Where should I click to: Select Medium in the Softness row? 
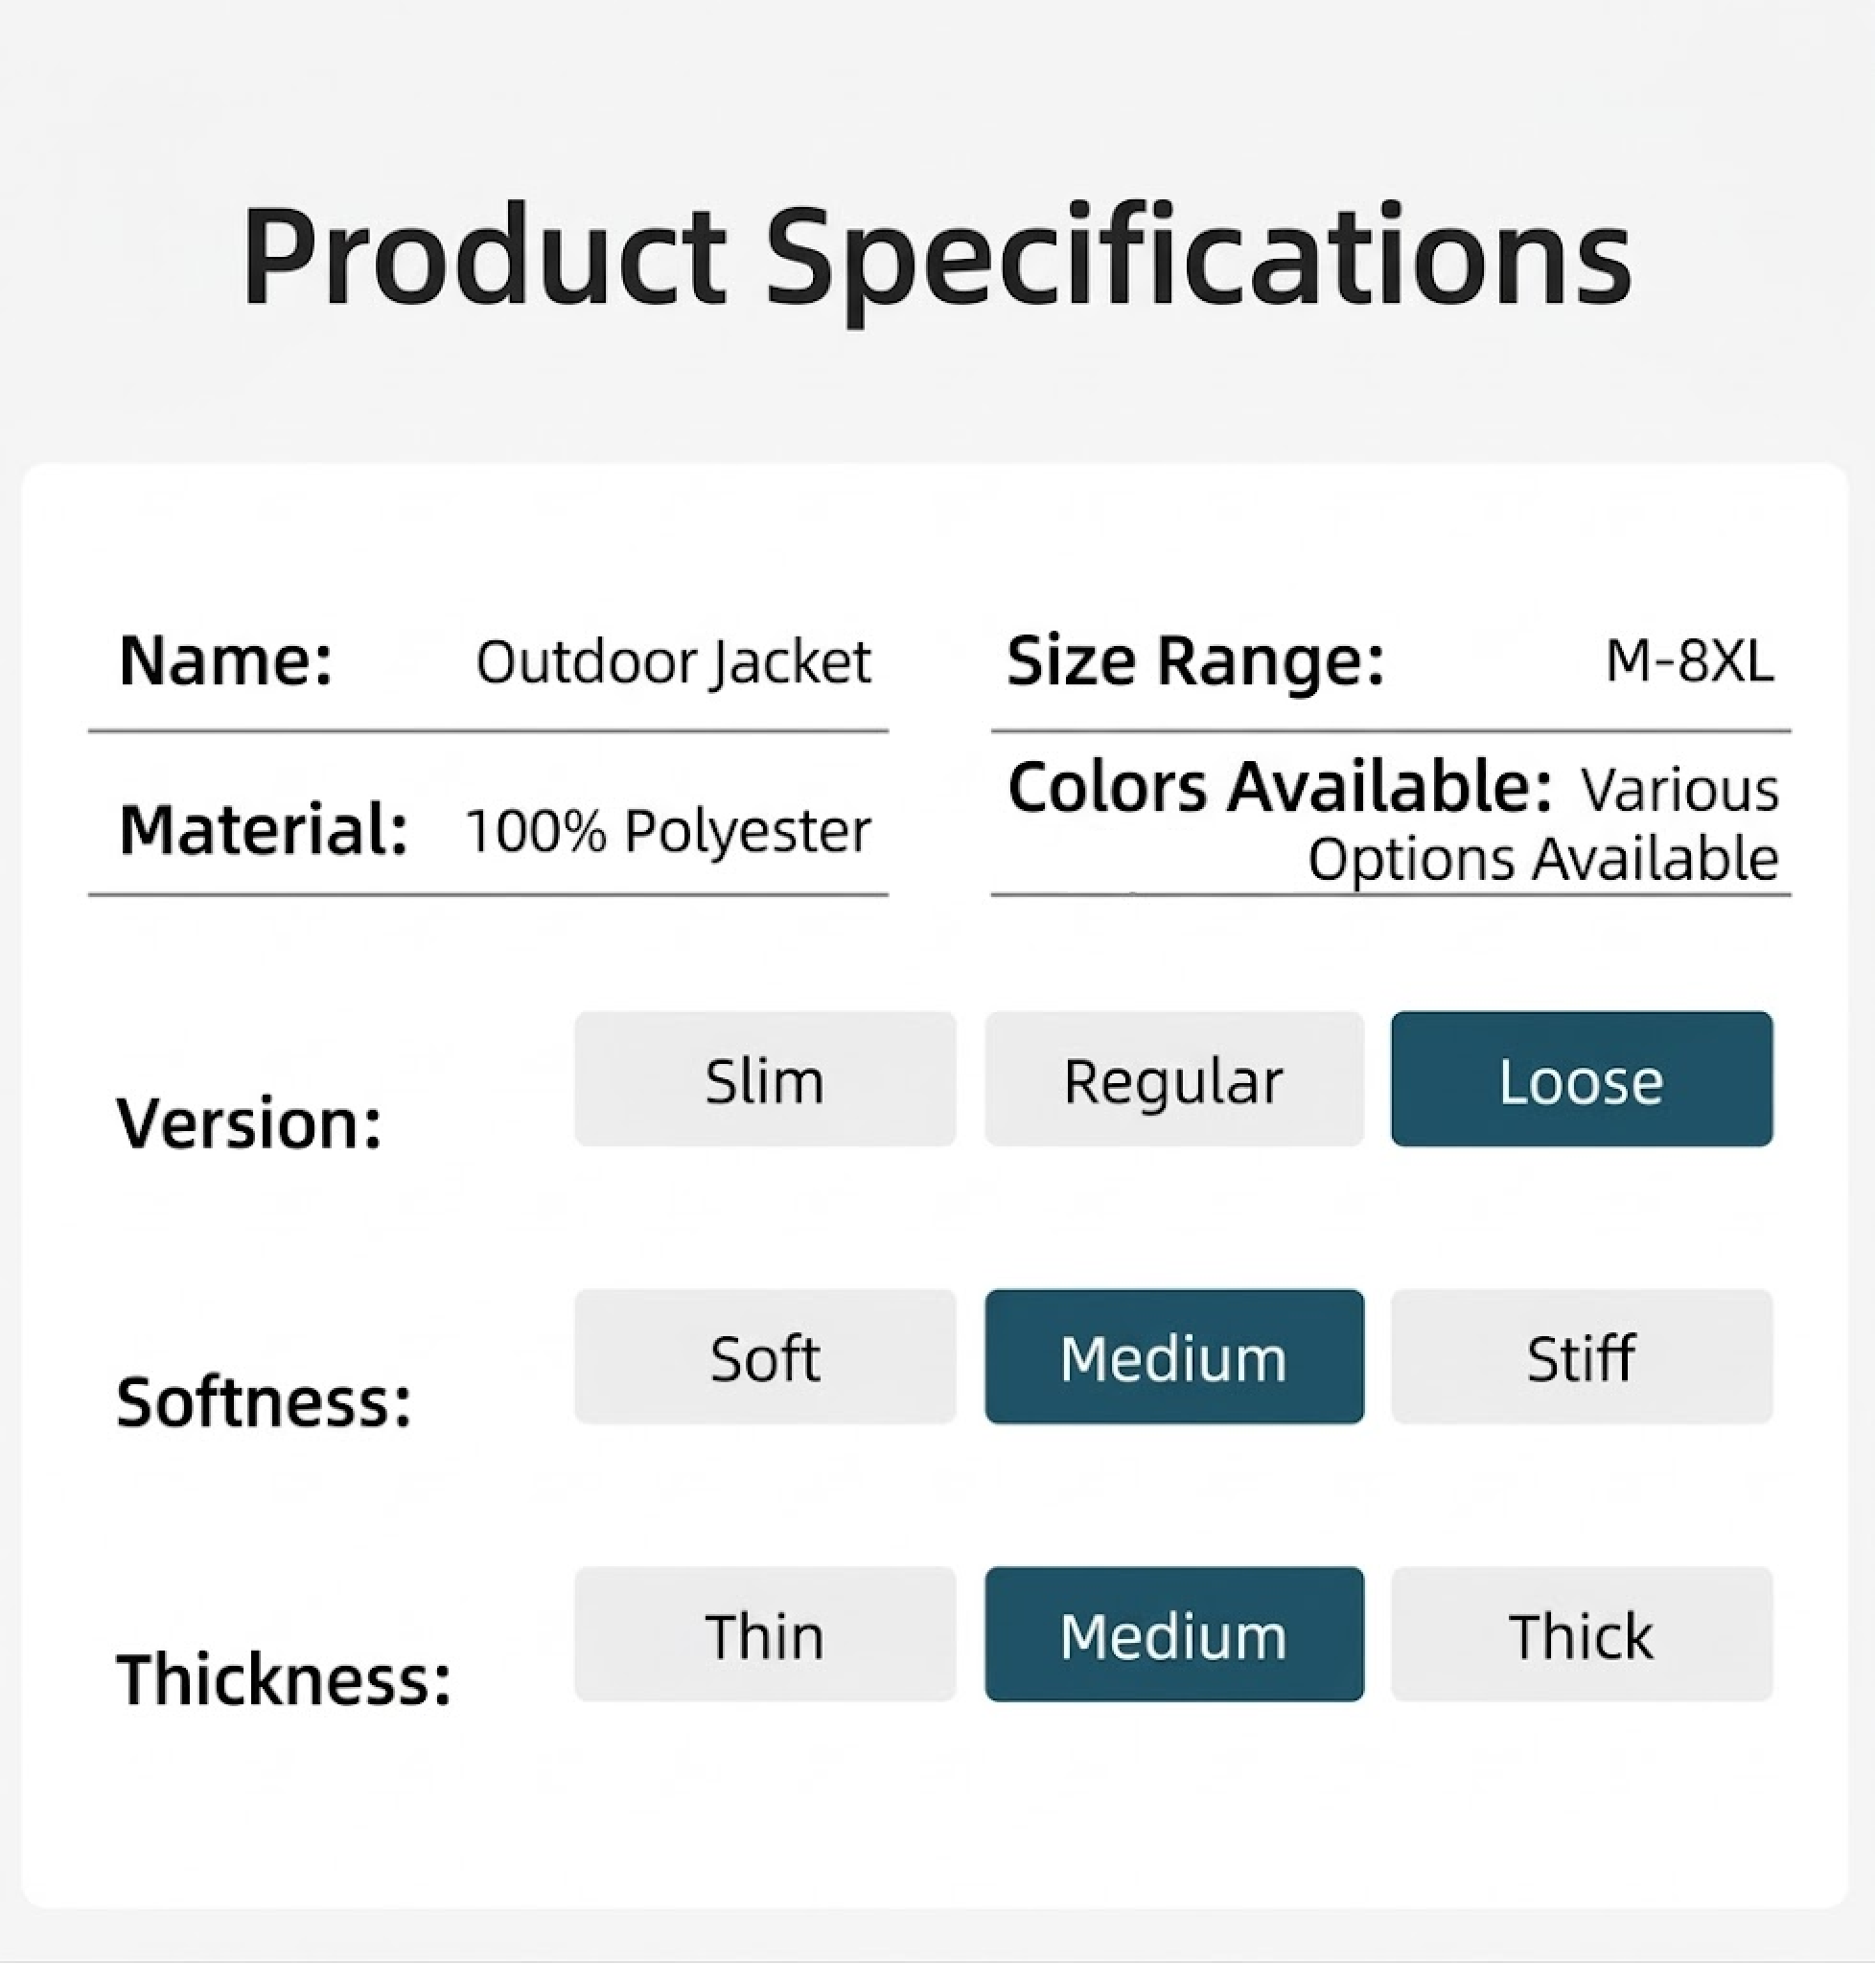pos(1174,1357)
